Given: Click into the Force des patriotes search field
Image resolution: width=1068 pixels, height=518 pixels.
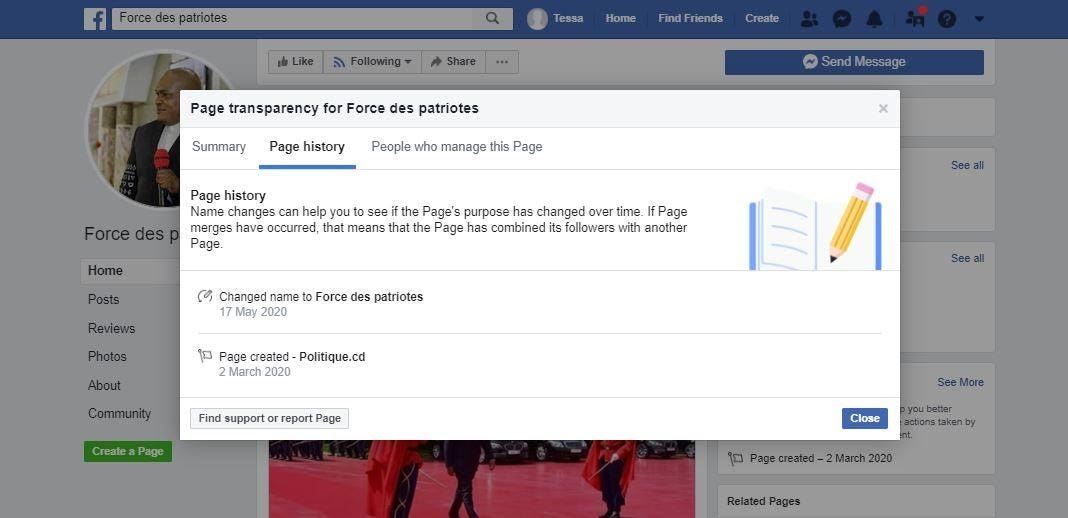Looking at the screenshot, I should [x=293, y=18].
